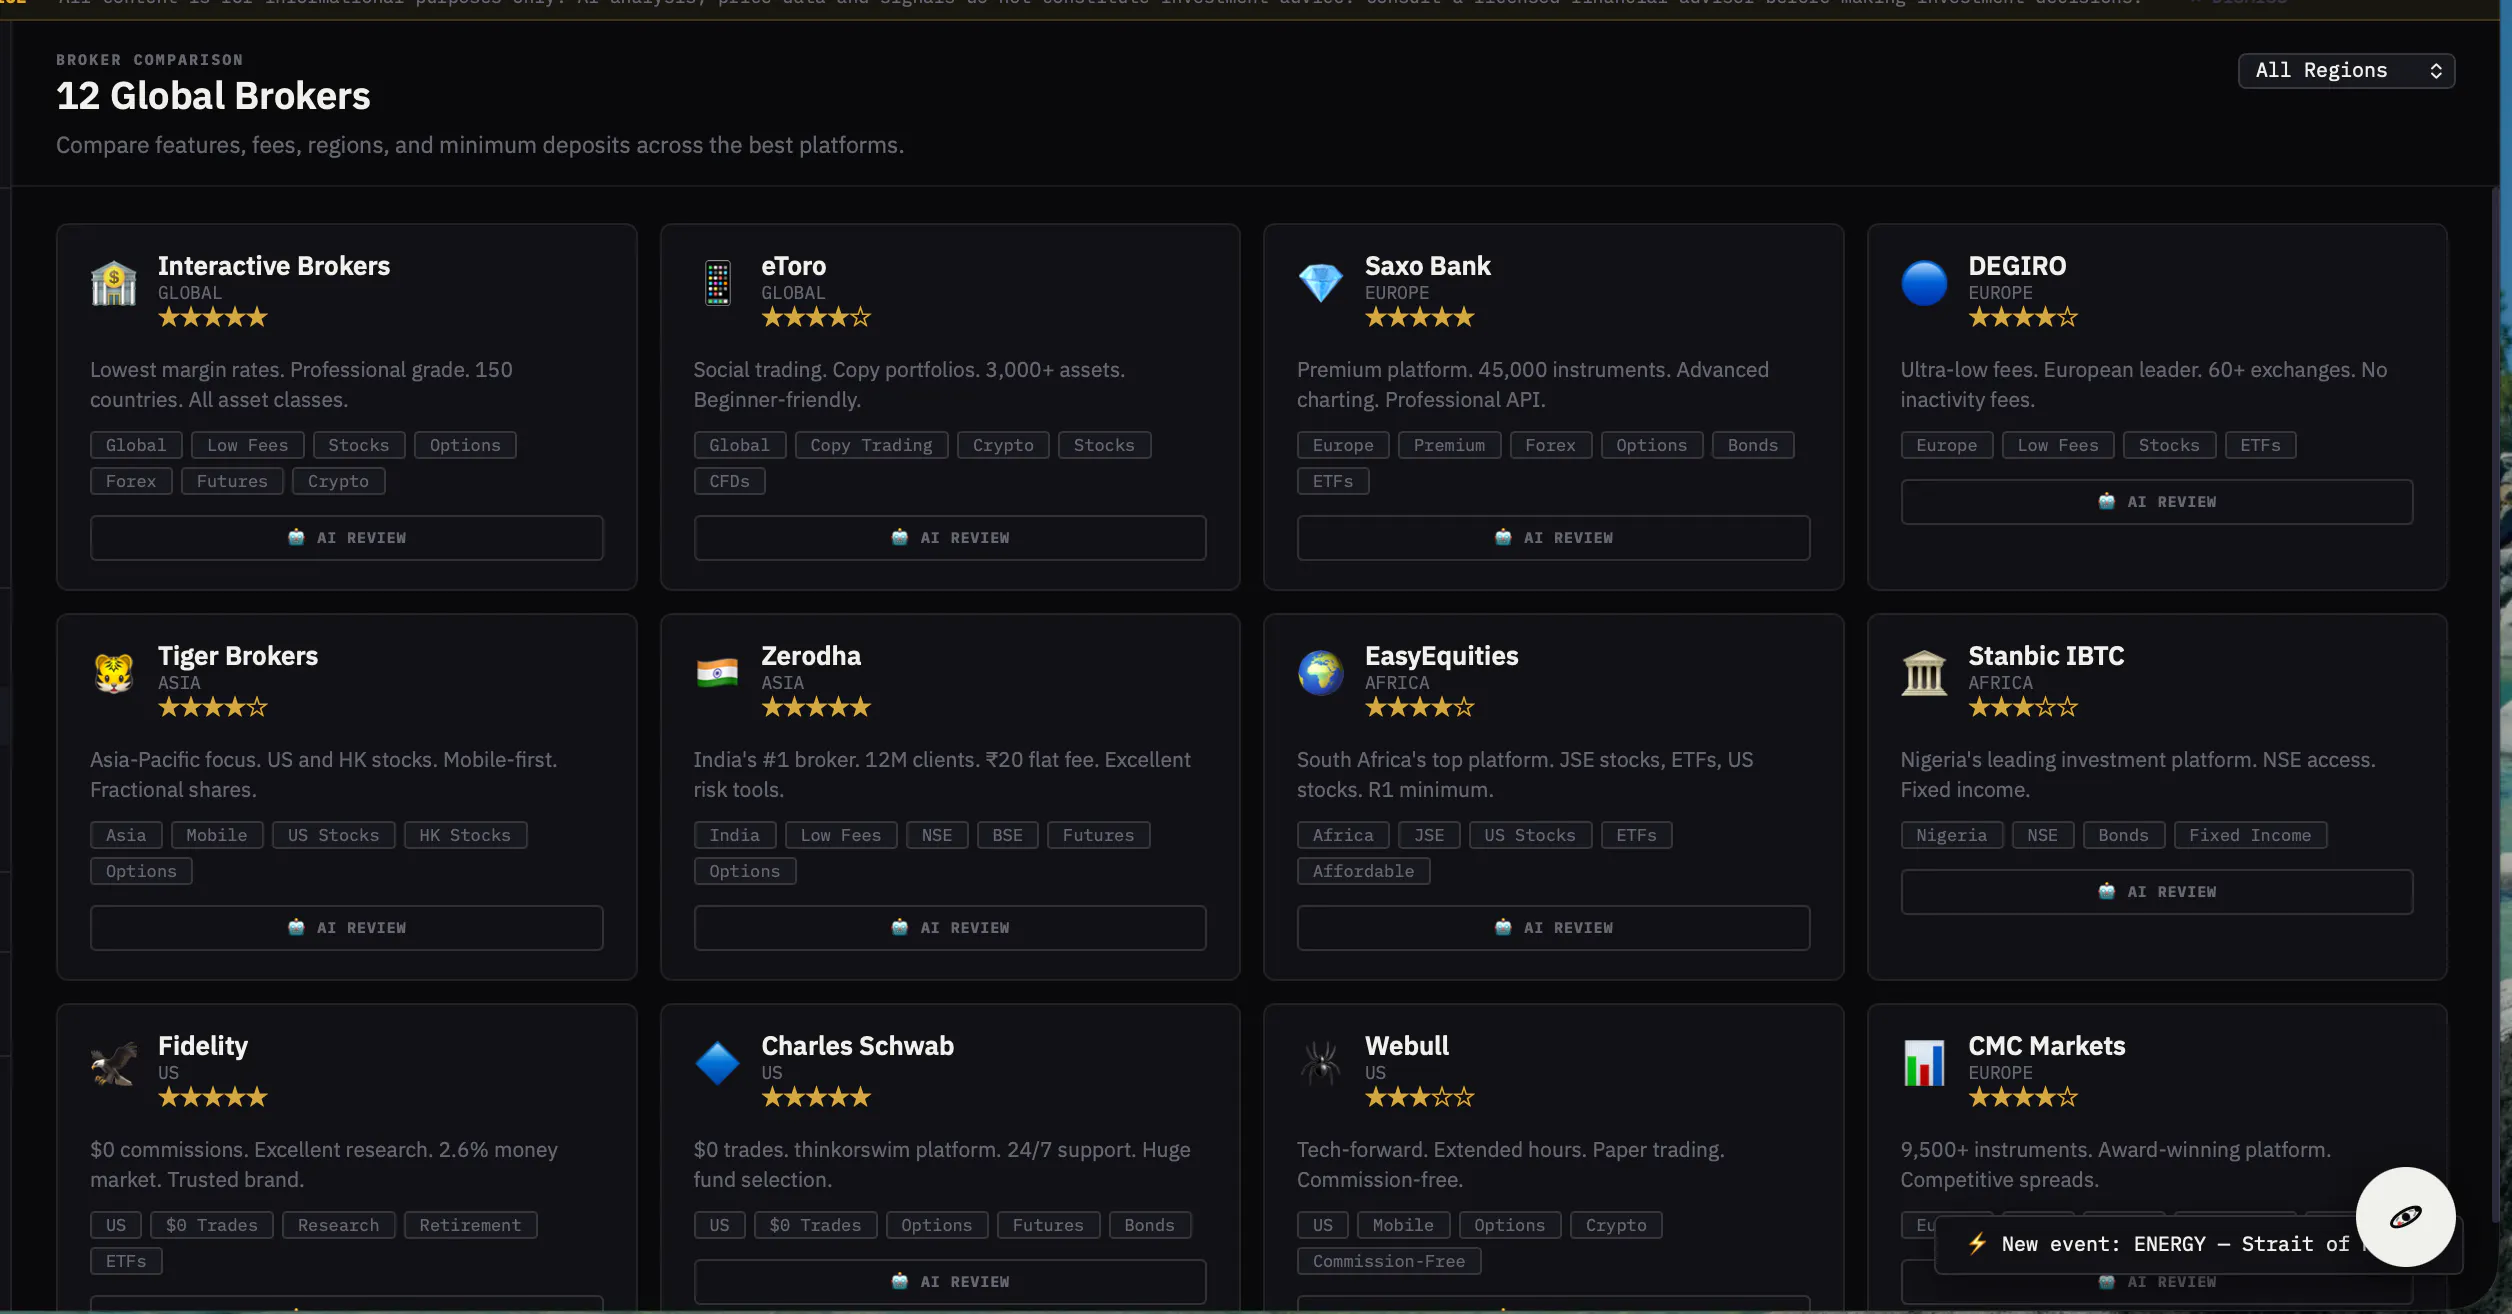
Task: Click the eToro phone icon
Action: (x=717, y=283)
